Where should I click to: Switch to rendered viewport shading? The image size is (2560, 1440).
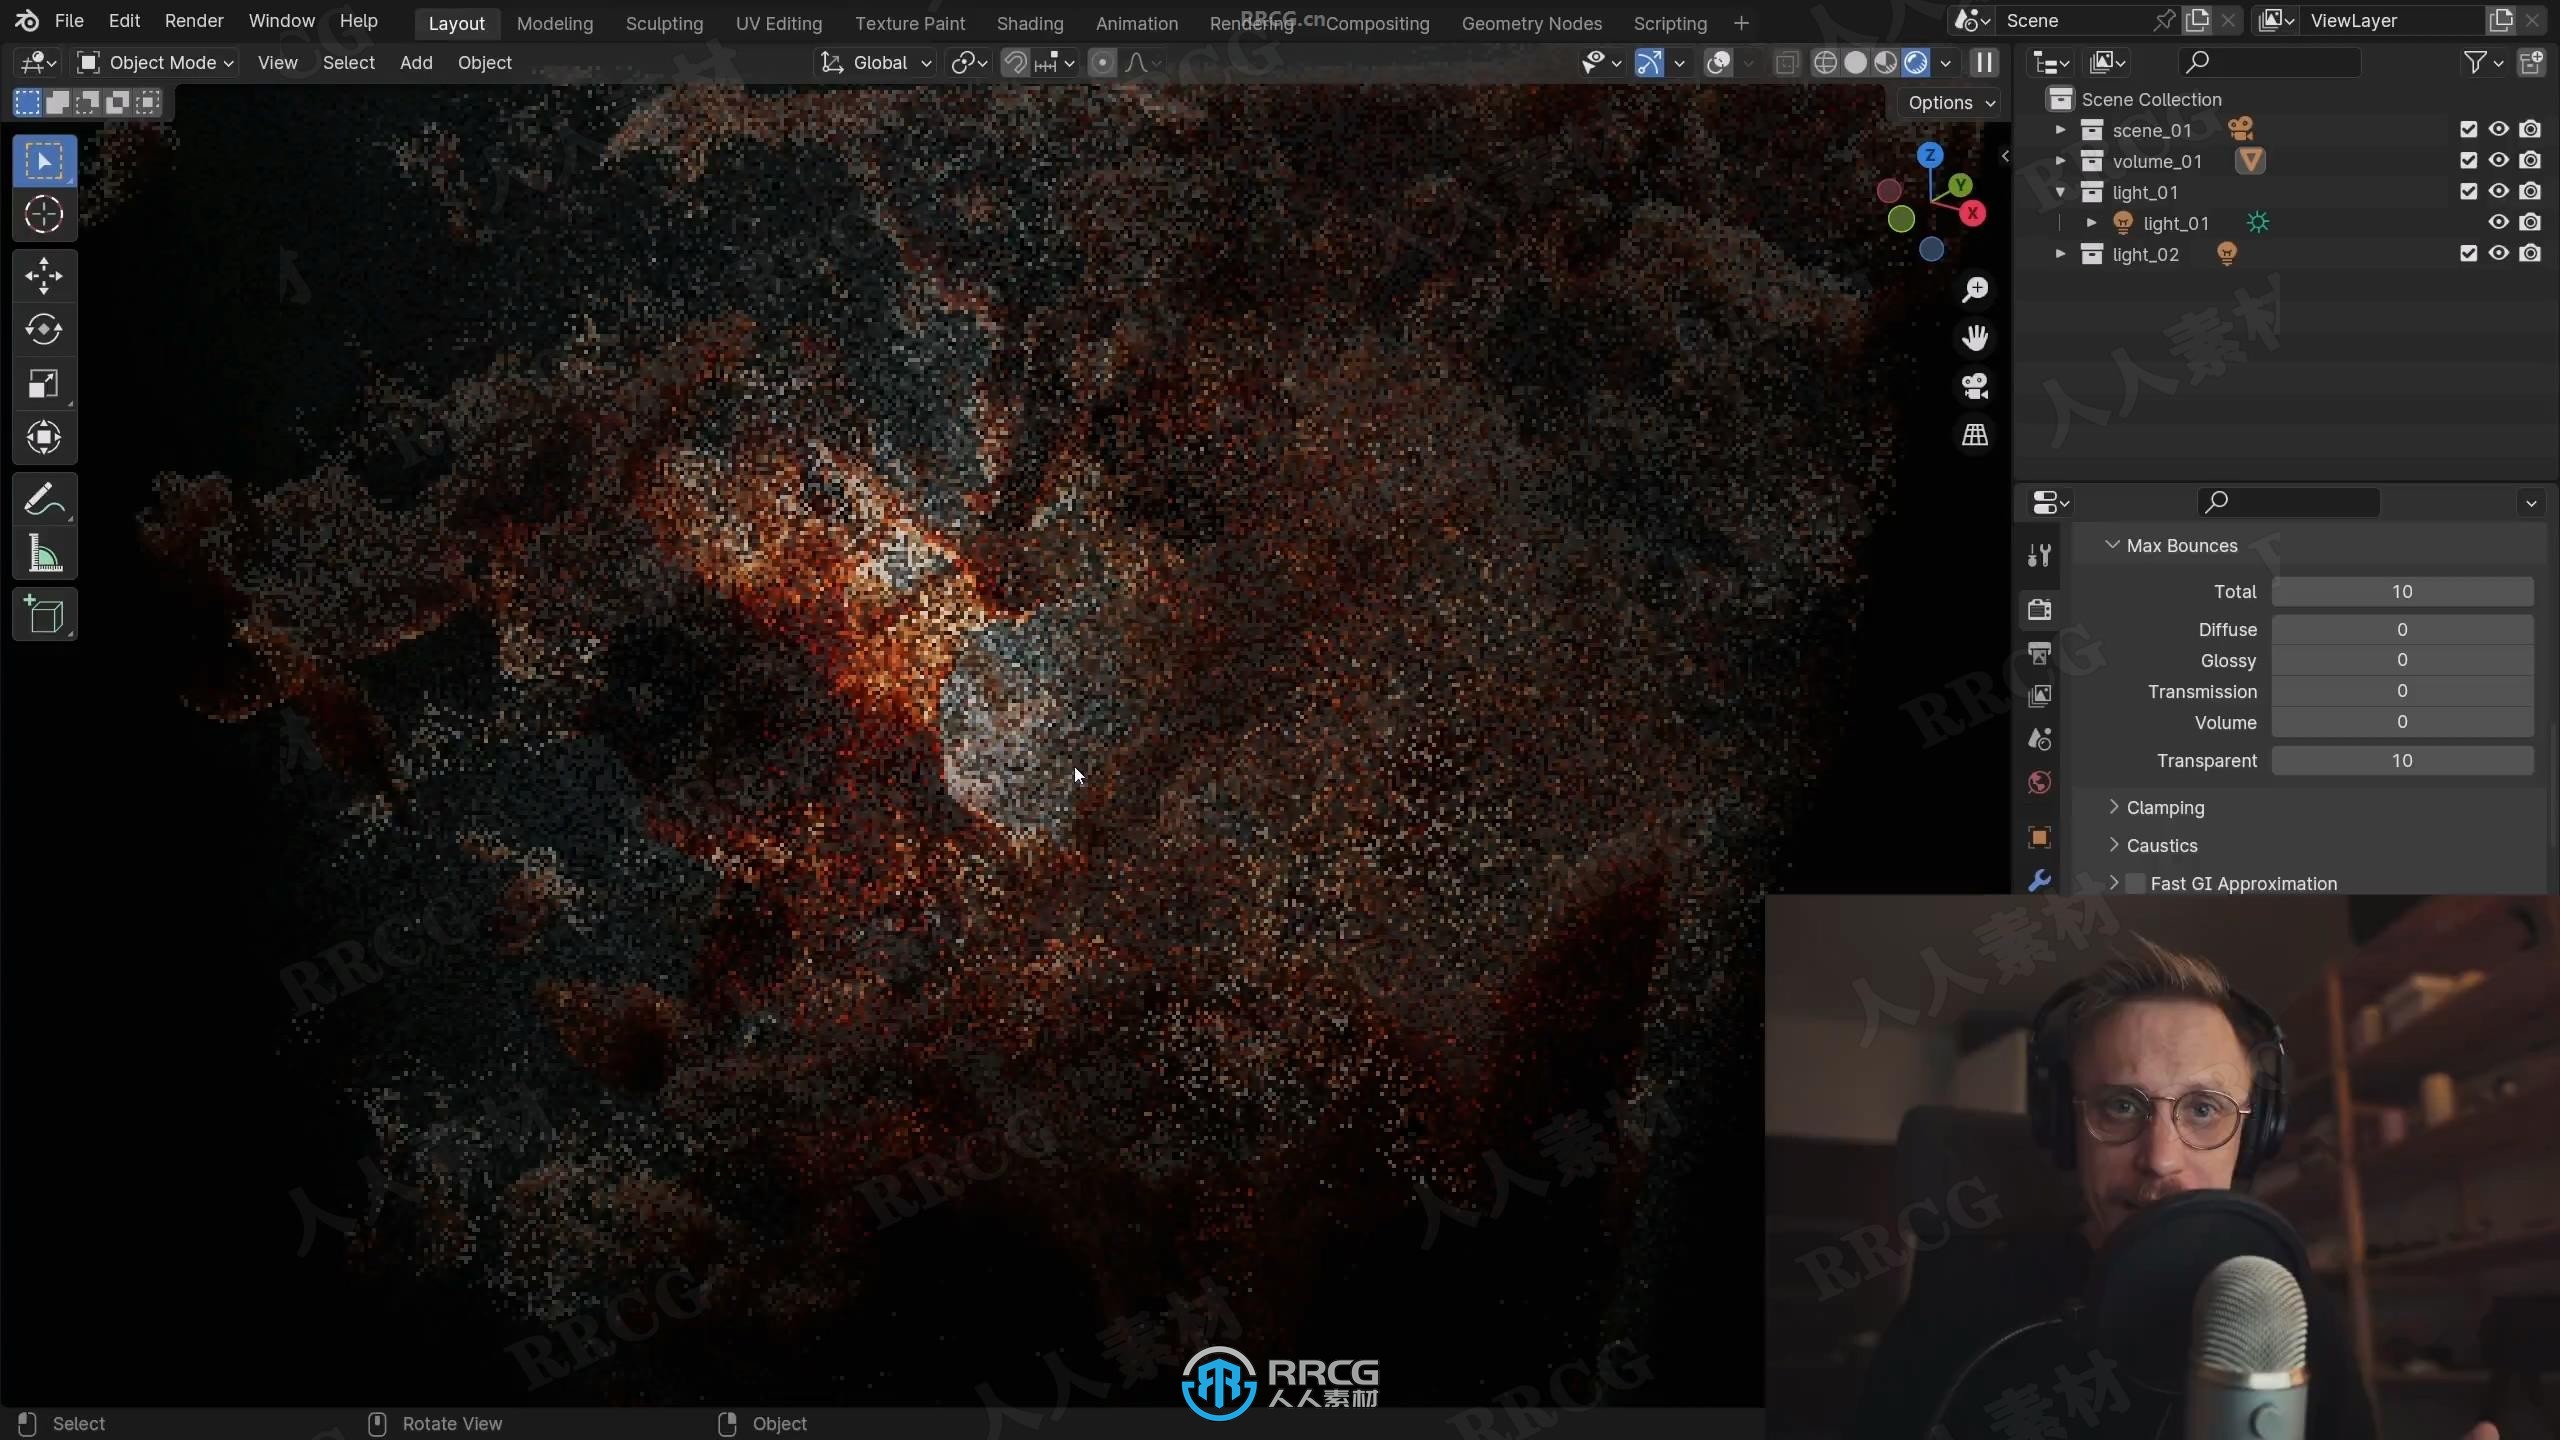pos(1915,63)
